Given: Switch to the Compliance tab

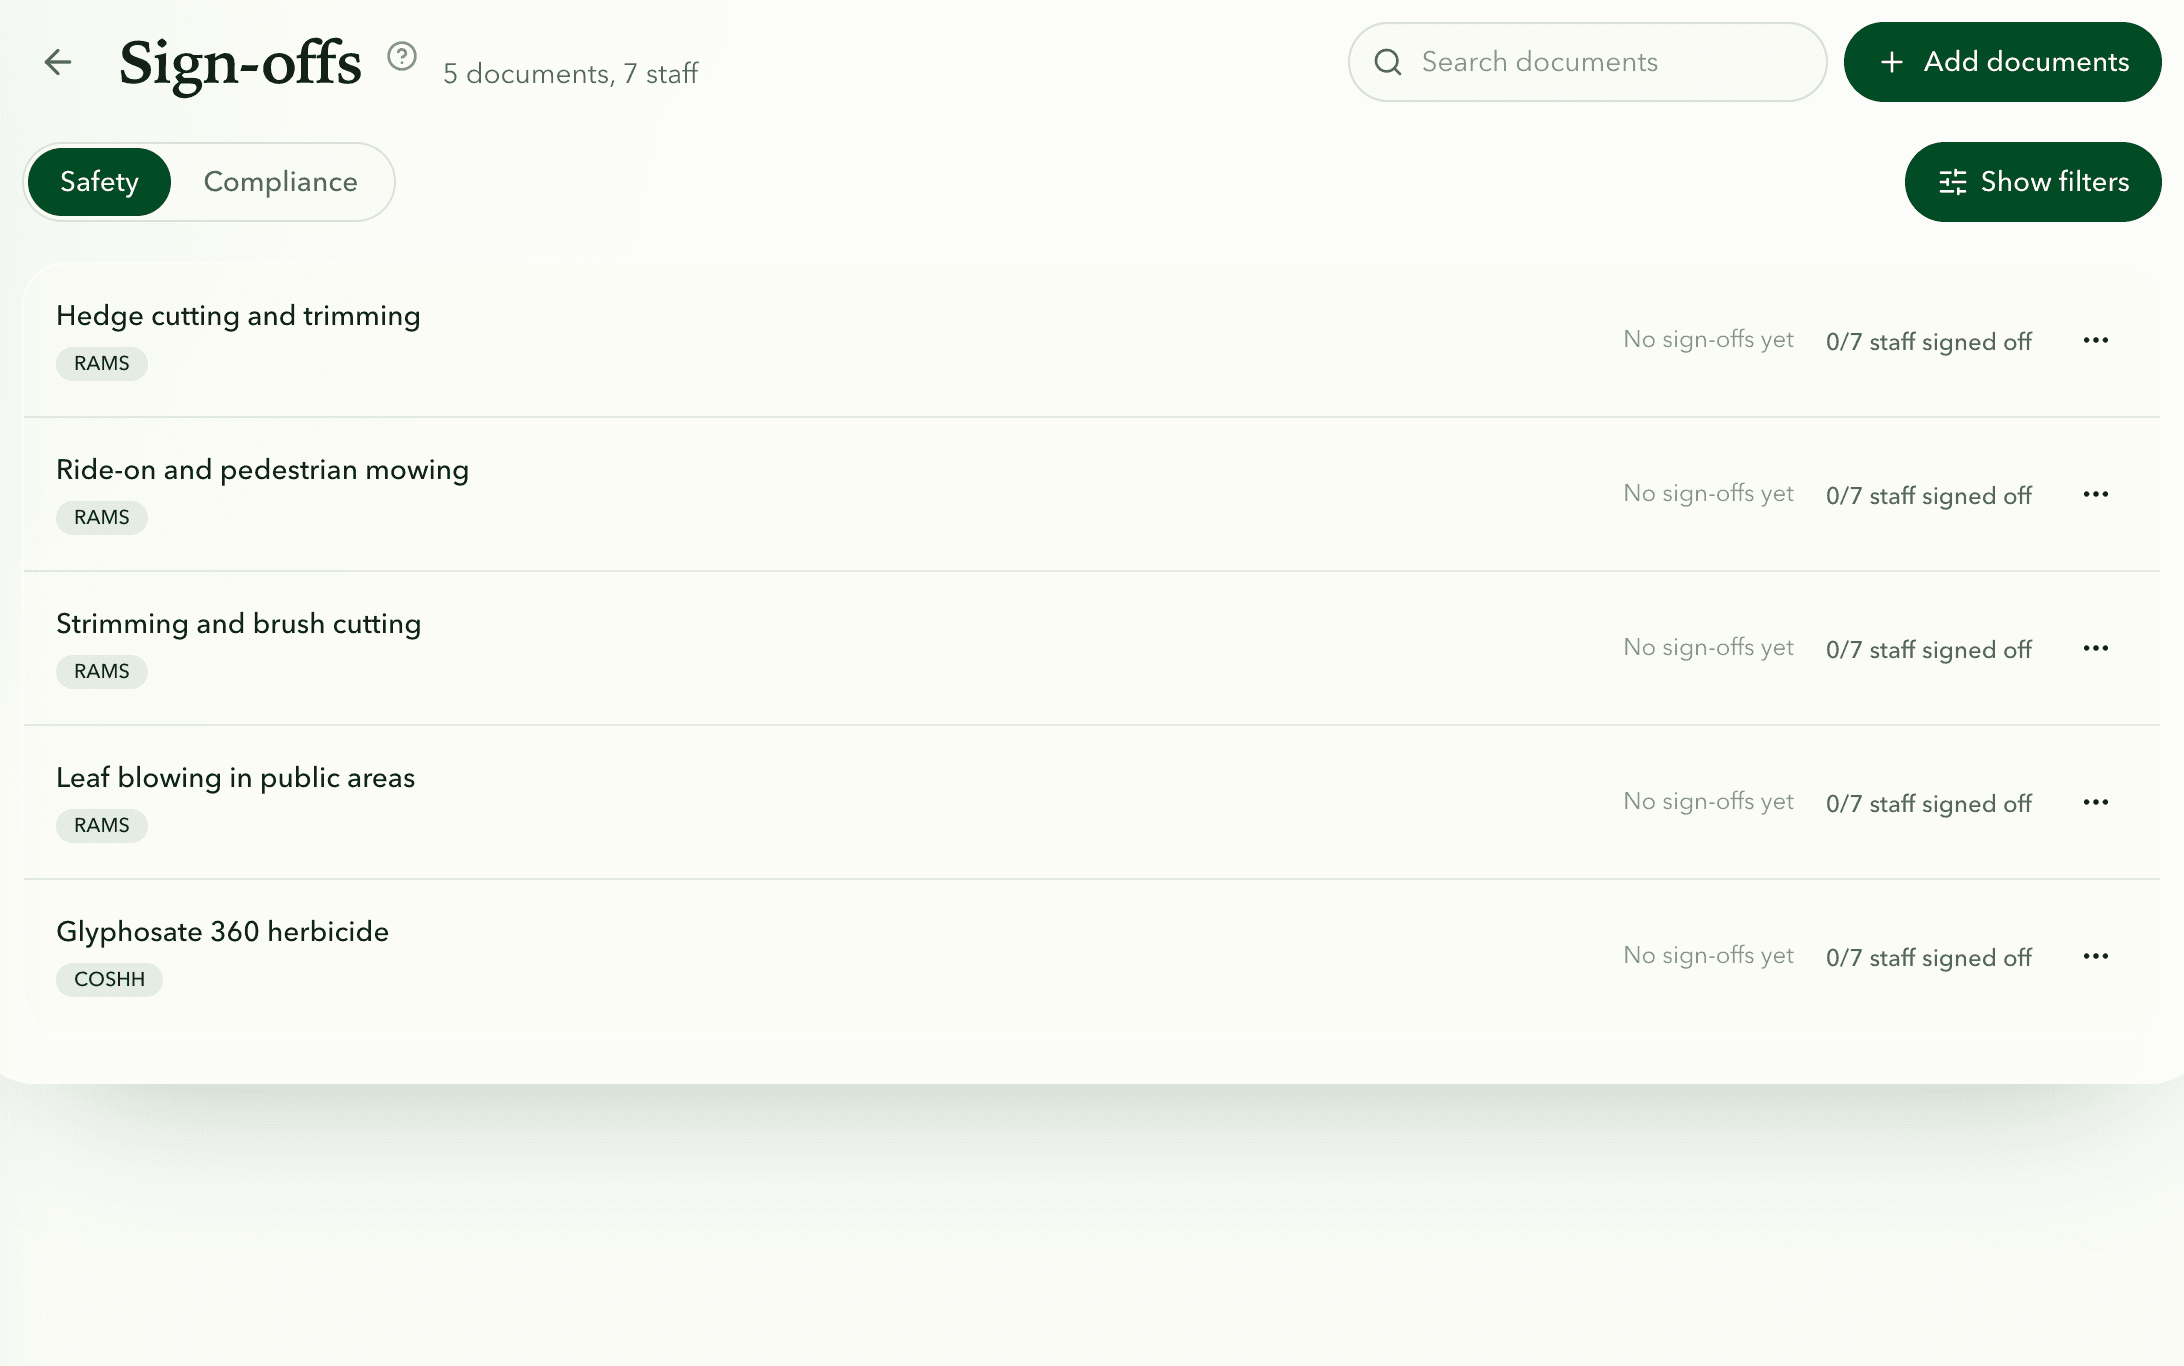Looking at the screenshot, I should pyautogui.click(x=281, y=182).
